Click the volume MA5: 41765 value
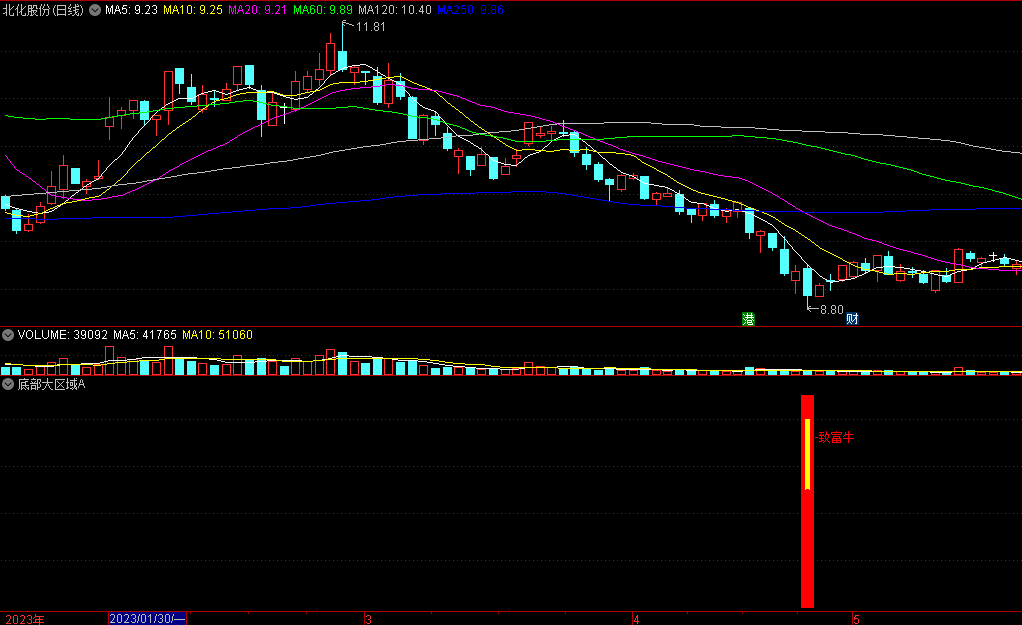Screen dimensions: 1022x625 (x=145, y=335)
